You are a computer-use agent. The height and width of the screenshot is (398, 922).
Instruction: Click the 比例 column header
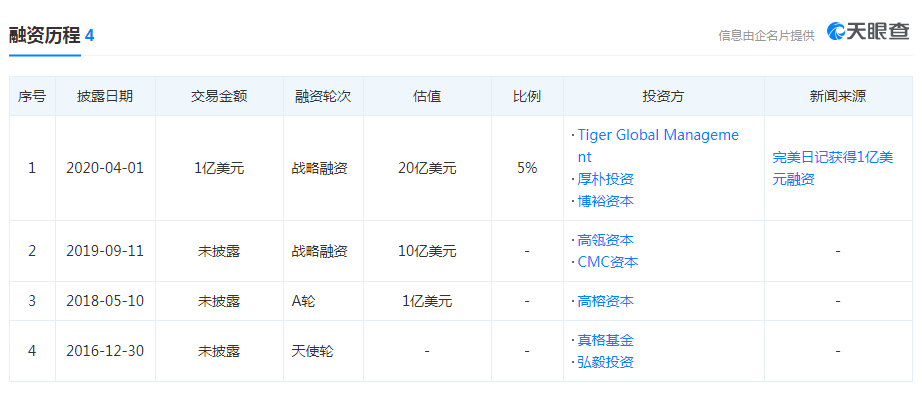(527, 96)
